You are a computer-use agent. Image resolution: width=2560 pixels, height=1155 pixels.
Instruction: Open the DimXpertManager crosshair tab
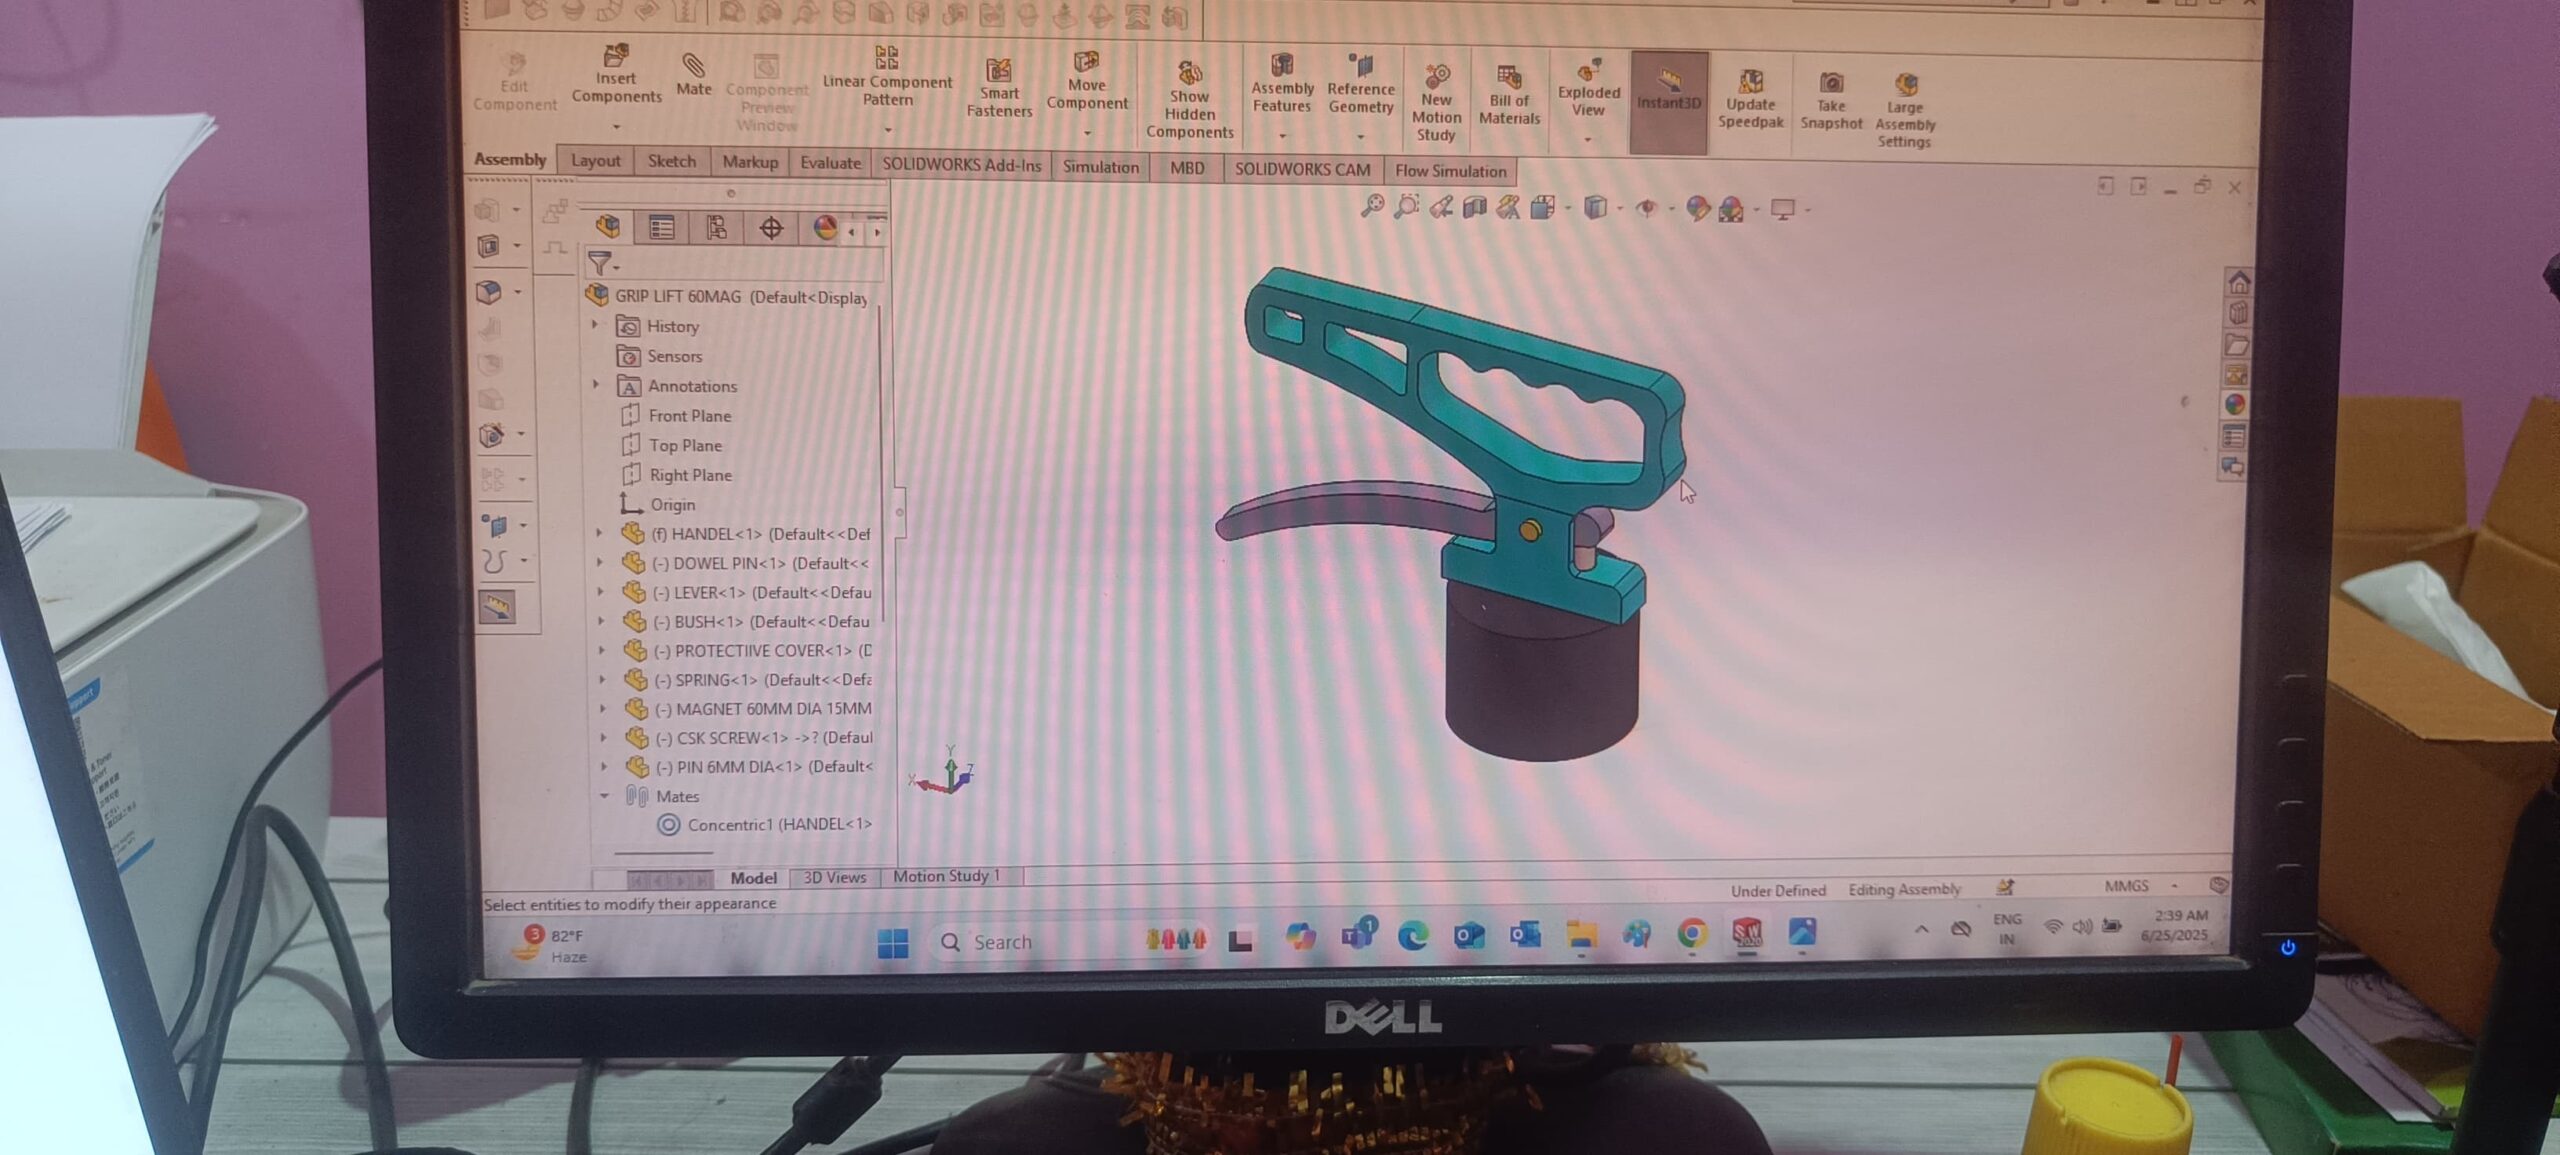click(x=771, y=229)
